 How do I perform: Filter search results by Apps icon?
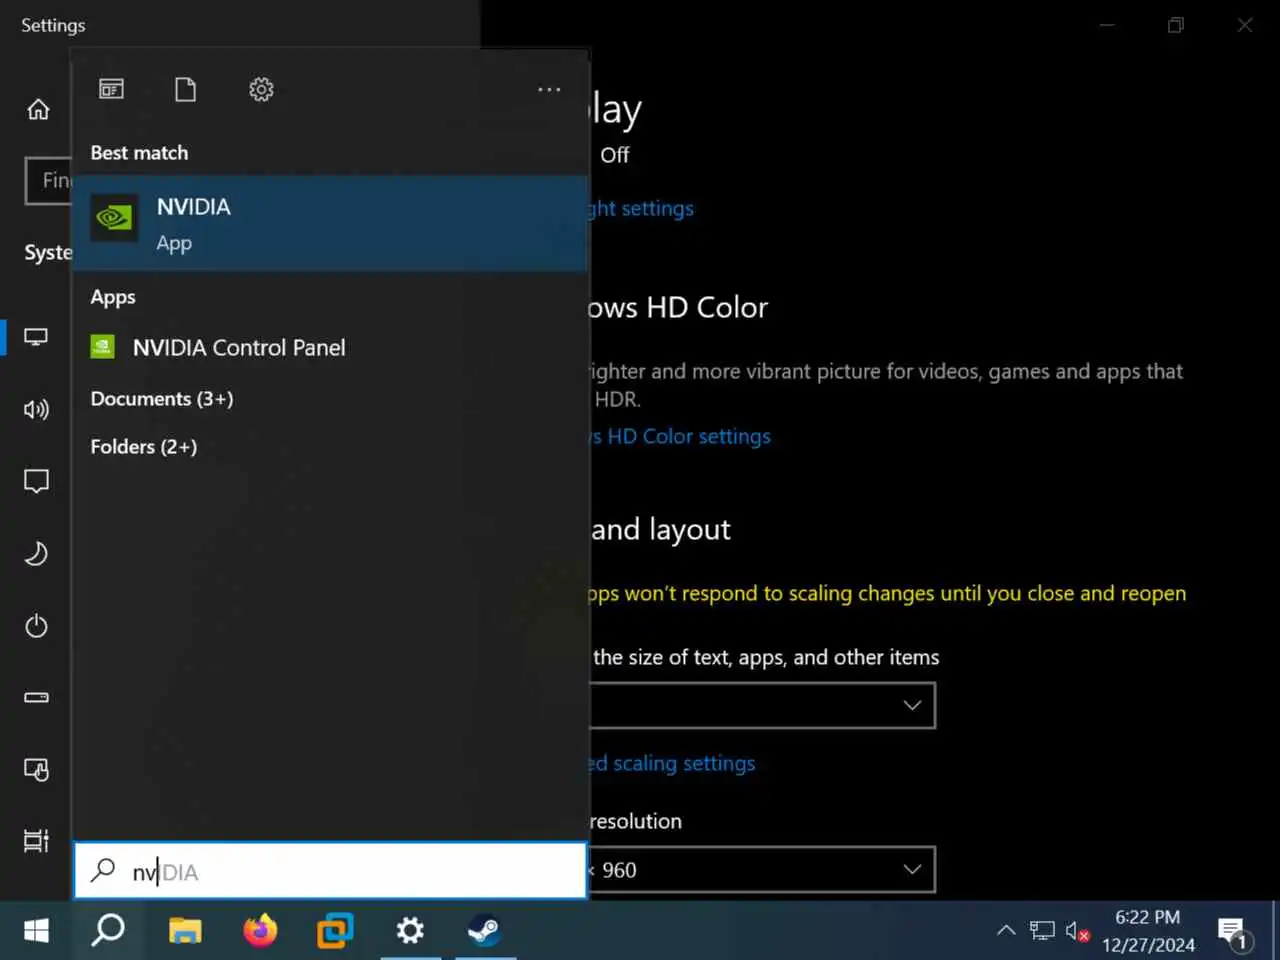pos(111,89)
